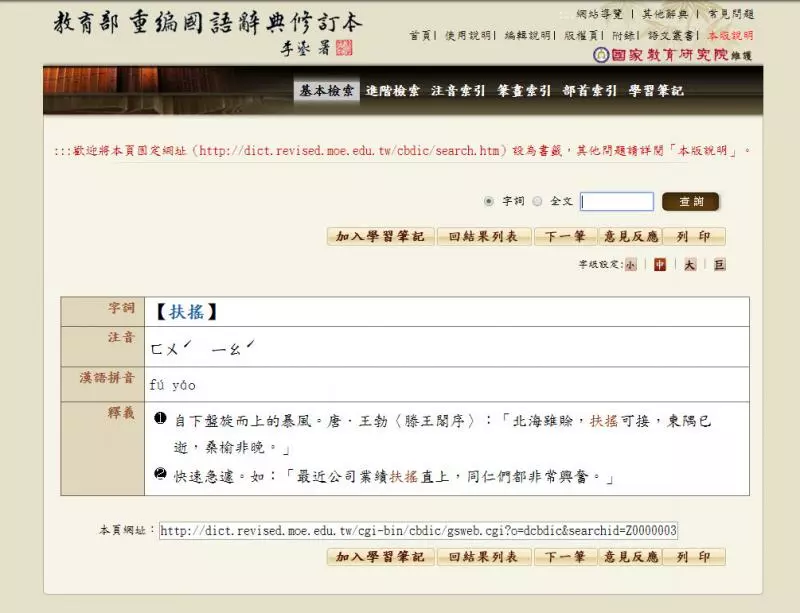The width and height of the screenshot is (800, 613).
Task: Set font size to 小
Action: (631, 265)
